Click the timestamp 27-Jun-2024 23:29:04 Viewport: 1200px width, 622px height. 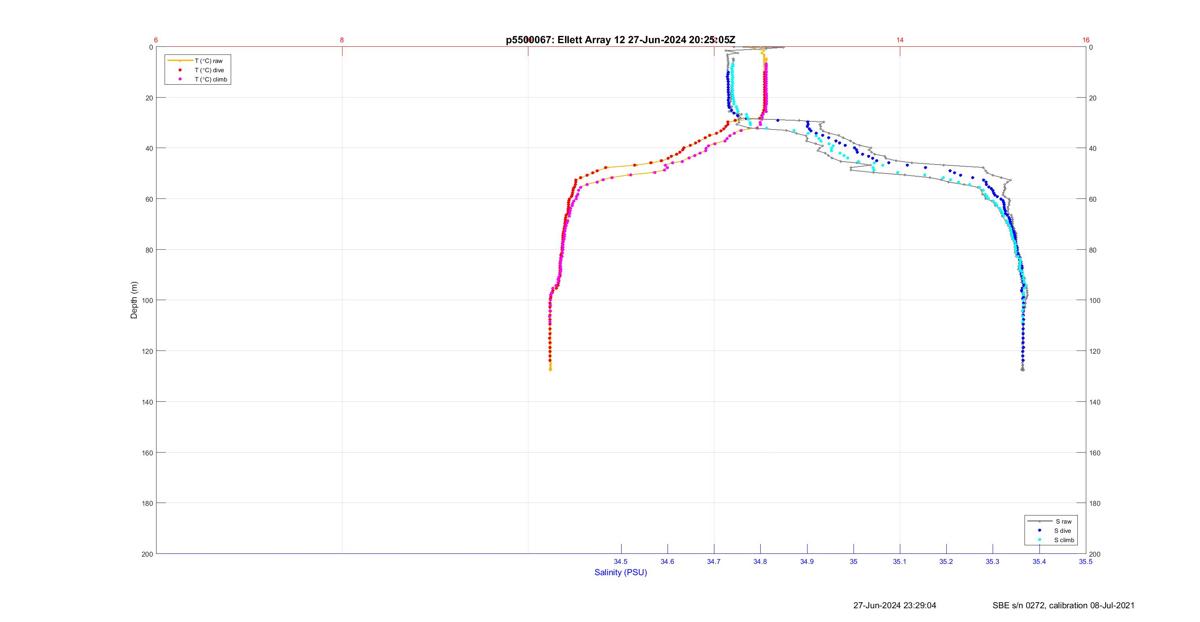click(x=895, y=605)
